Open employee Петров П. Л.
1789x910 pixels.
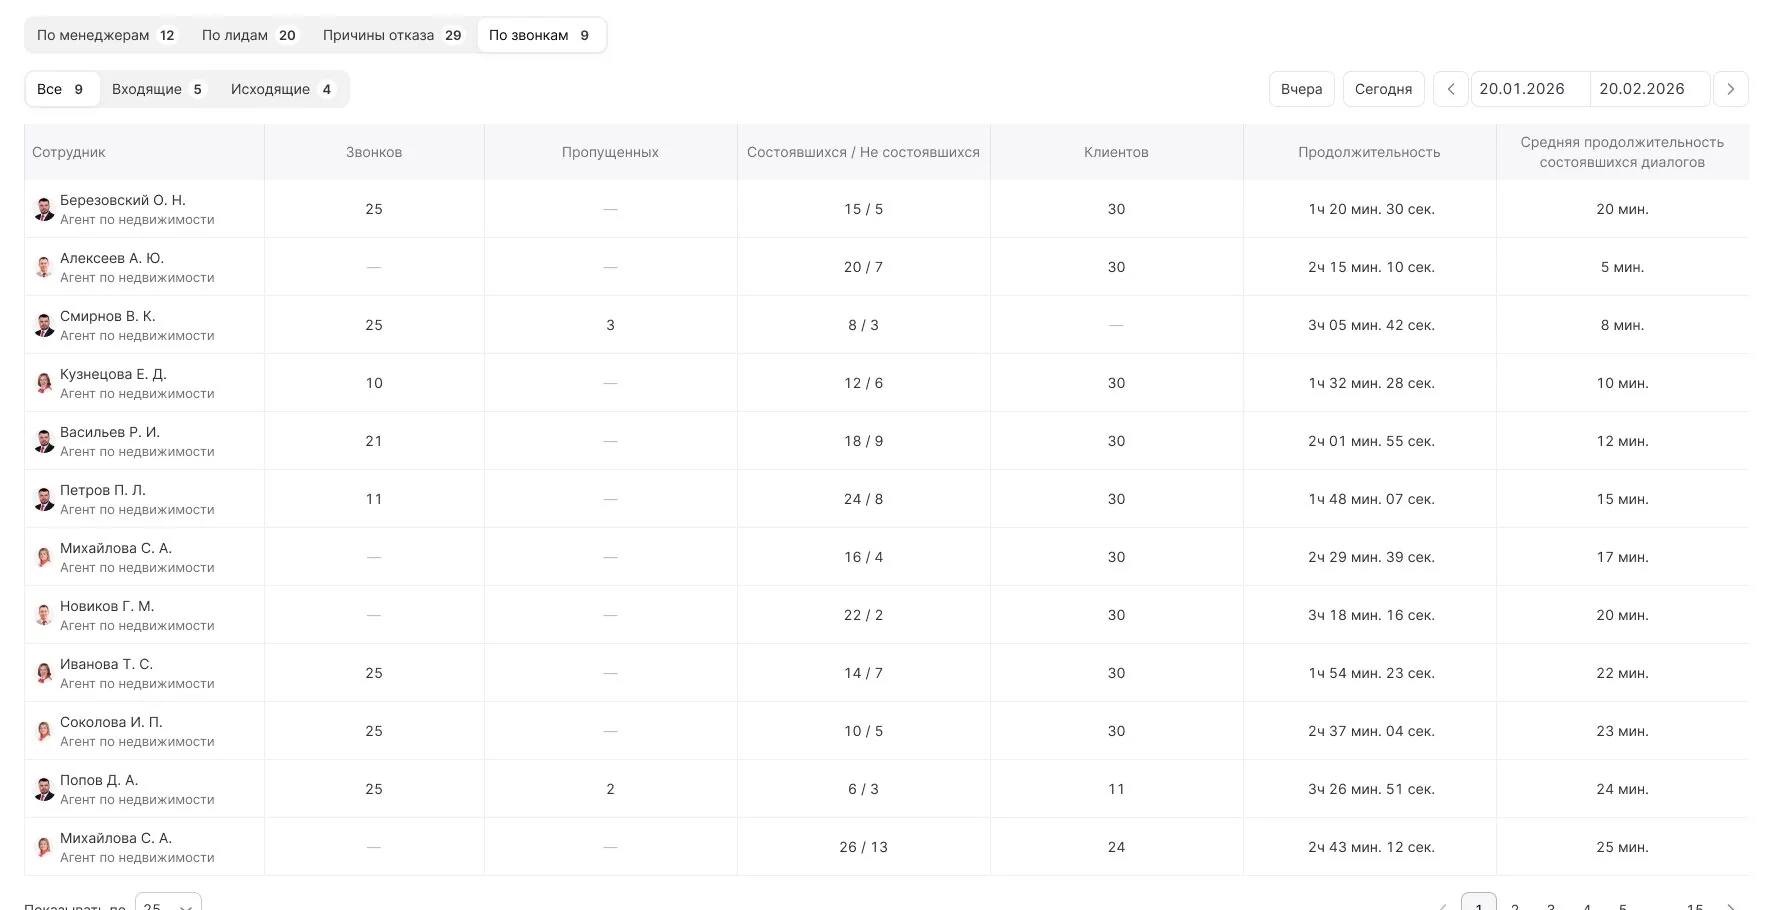pos(103,490)
